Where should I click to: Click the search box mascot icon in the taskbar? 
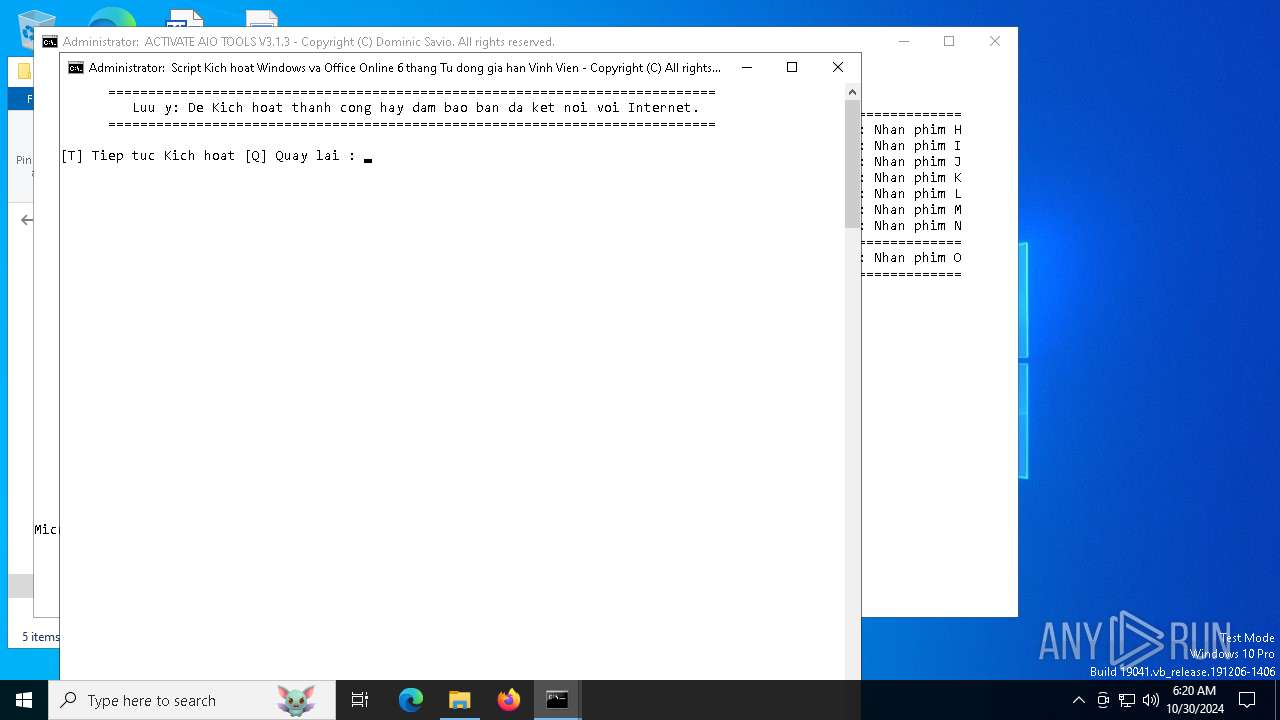[296, 700]
